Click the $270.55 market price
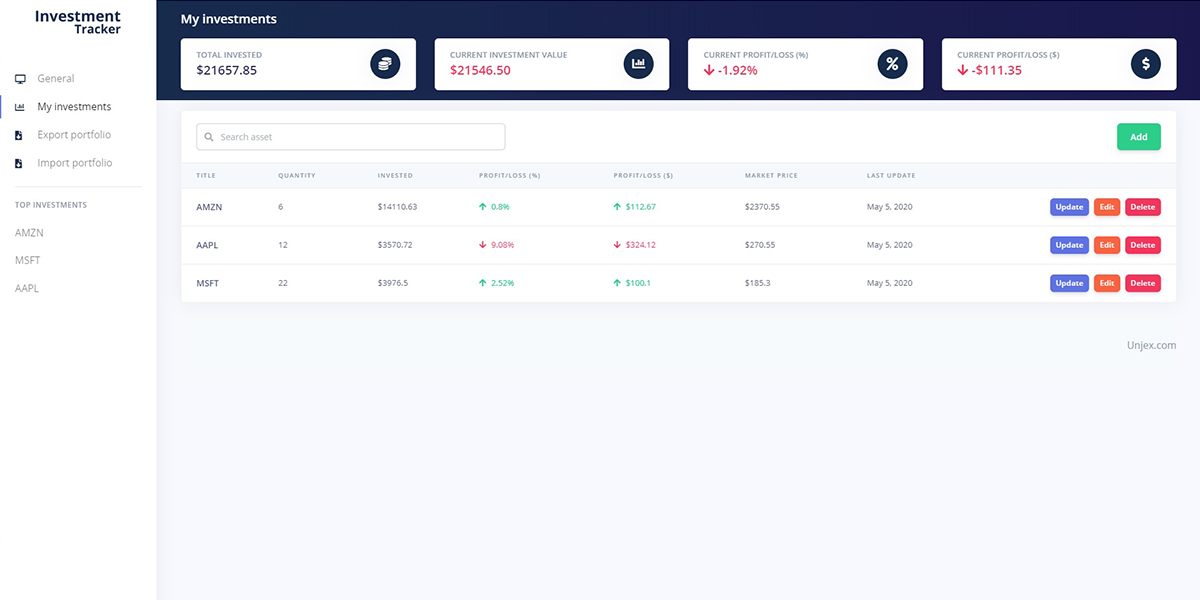 coord(760,245)
